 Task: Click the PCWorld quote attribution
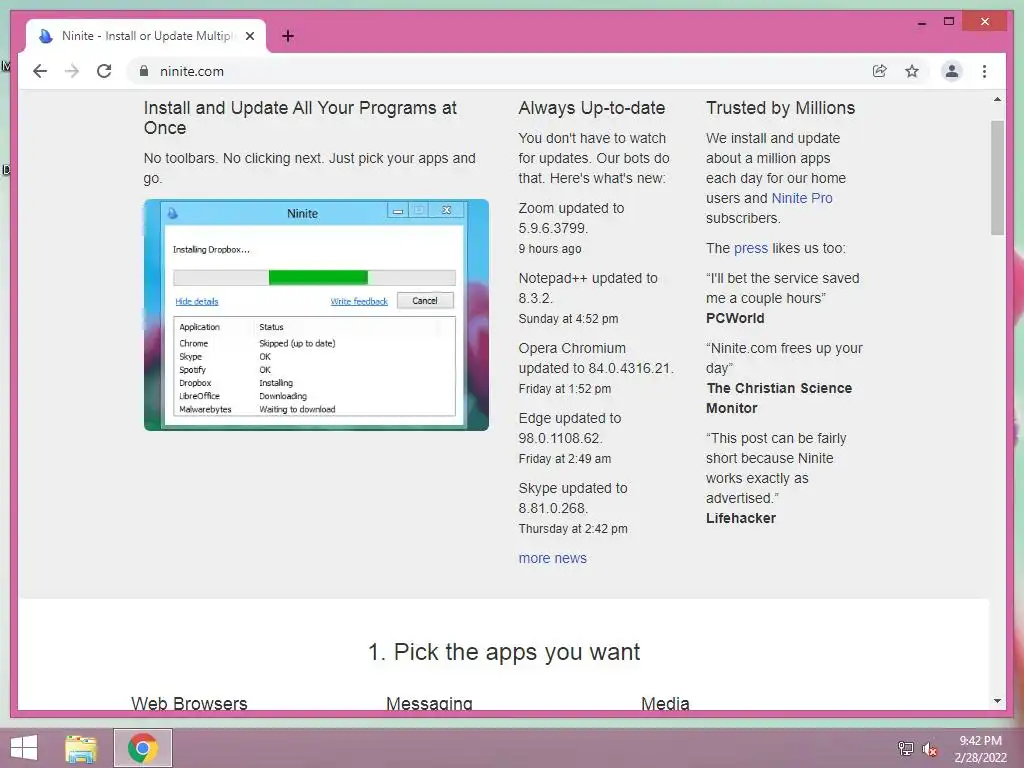pyautogui.click(x=735, y=318)
